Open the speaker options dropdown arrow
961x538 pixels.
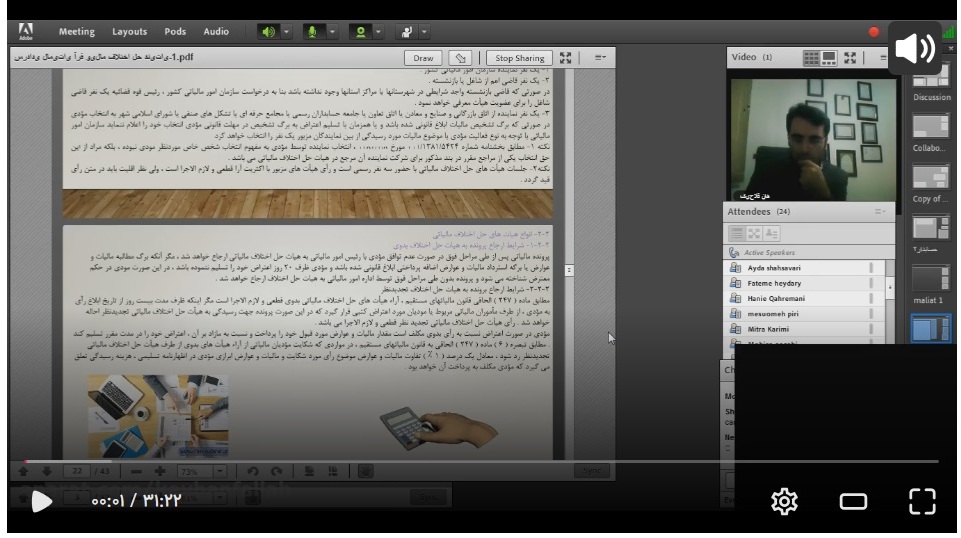pyautogui.click(x=286, y=31)
